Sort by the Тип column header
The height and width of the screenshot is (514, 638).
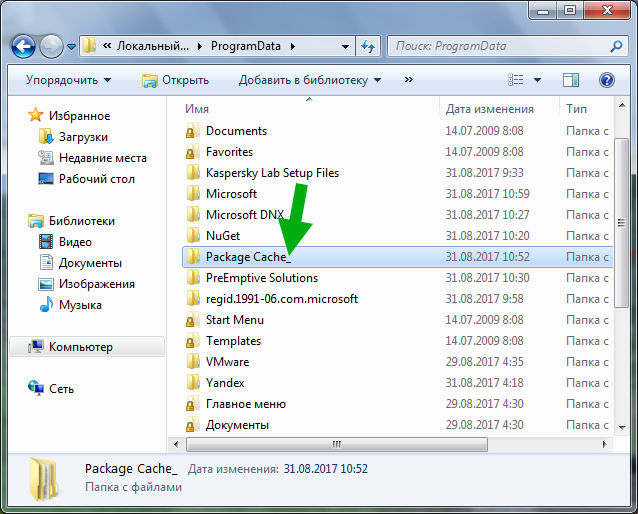(576, 109)
